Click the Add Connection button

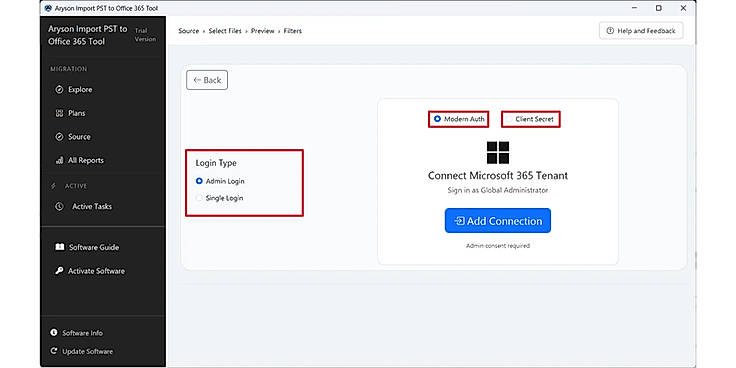tap(498, 221)
